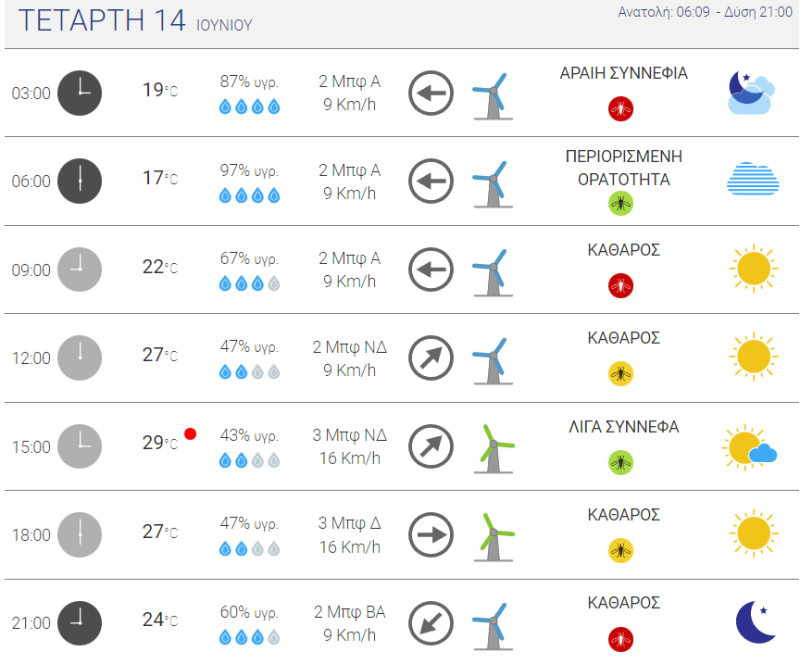Click the southwest wind arrow at 12:00
Screen dimensions: 800x664
(x=431, y=358)
